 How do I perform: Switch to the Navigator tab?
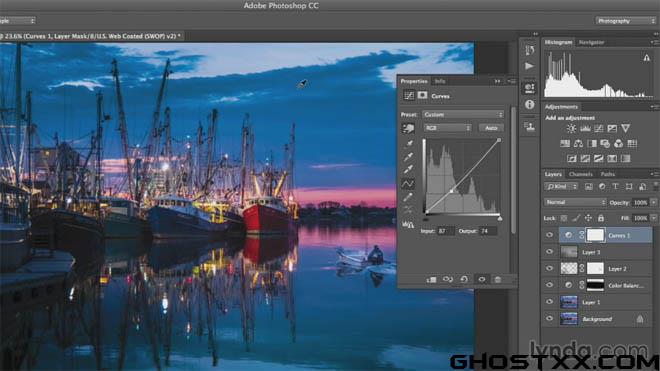[x=591, y=42]
